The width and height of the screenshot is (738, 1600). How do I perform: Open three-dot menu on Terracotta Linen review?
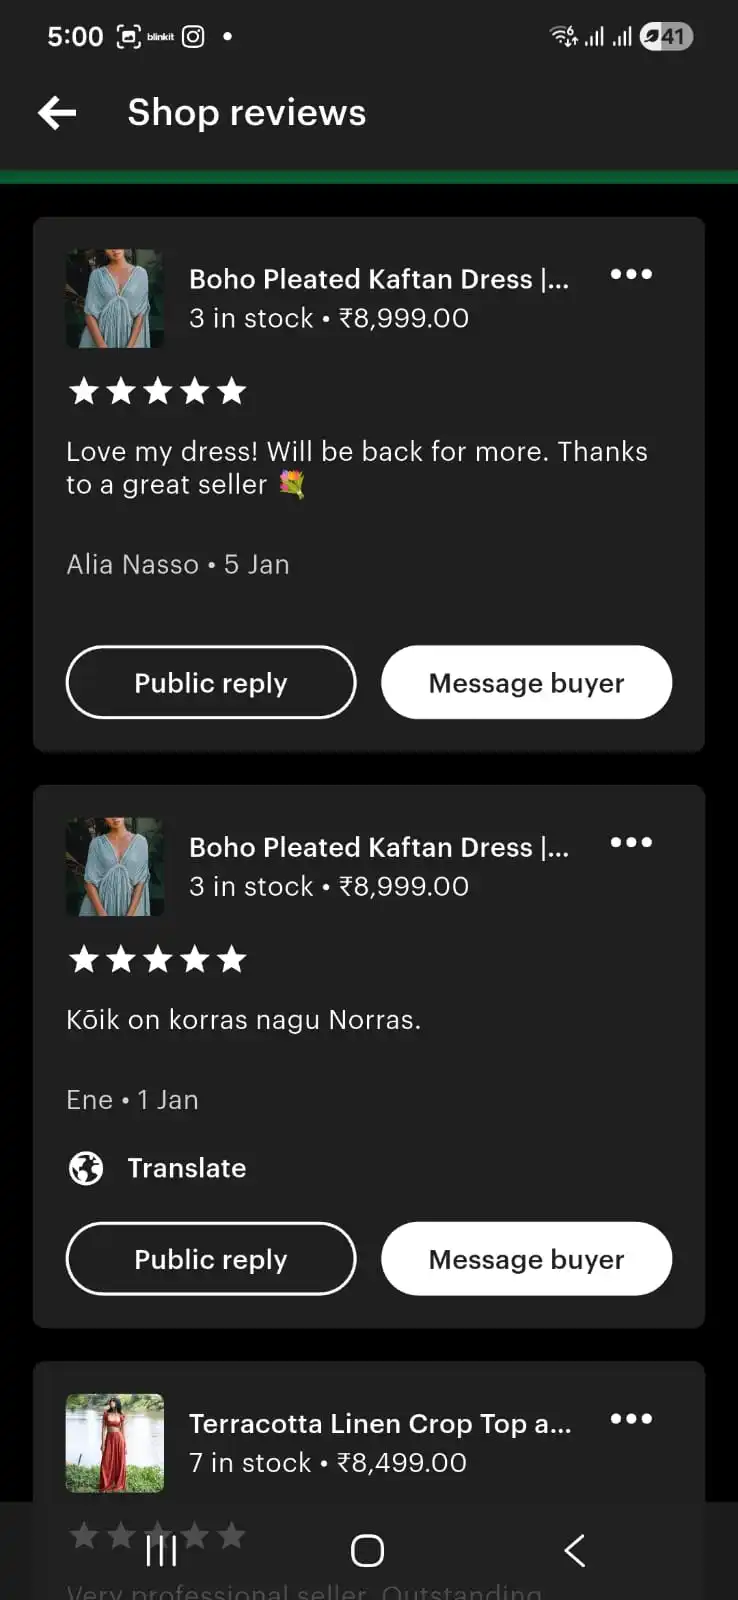pos(631,1418)
